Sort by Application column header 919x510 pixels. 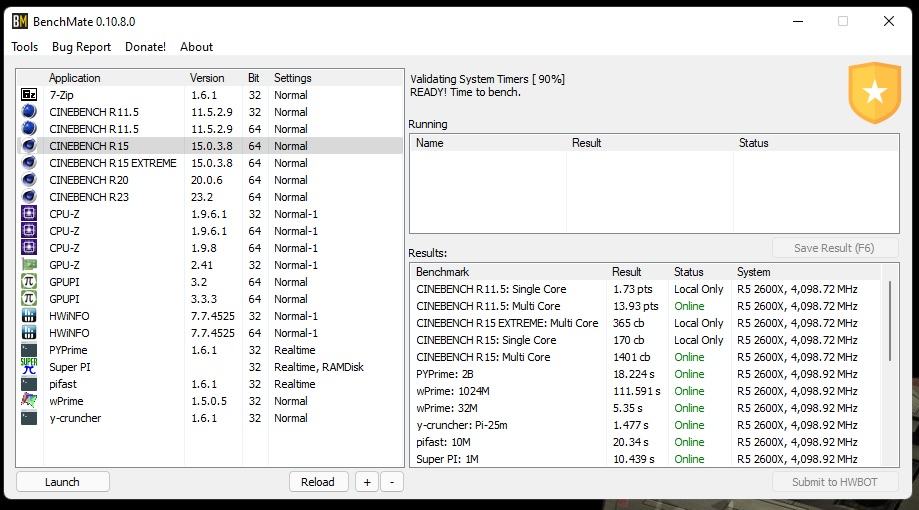coord(114,78)
